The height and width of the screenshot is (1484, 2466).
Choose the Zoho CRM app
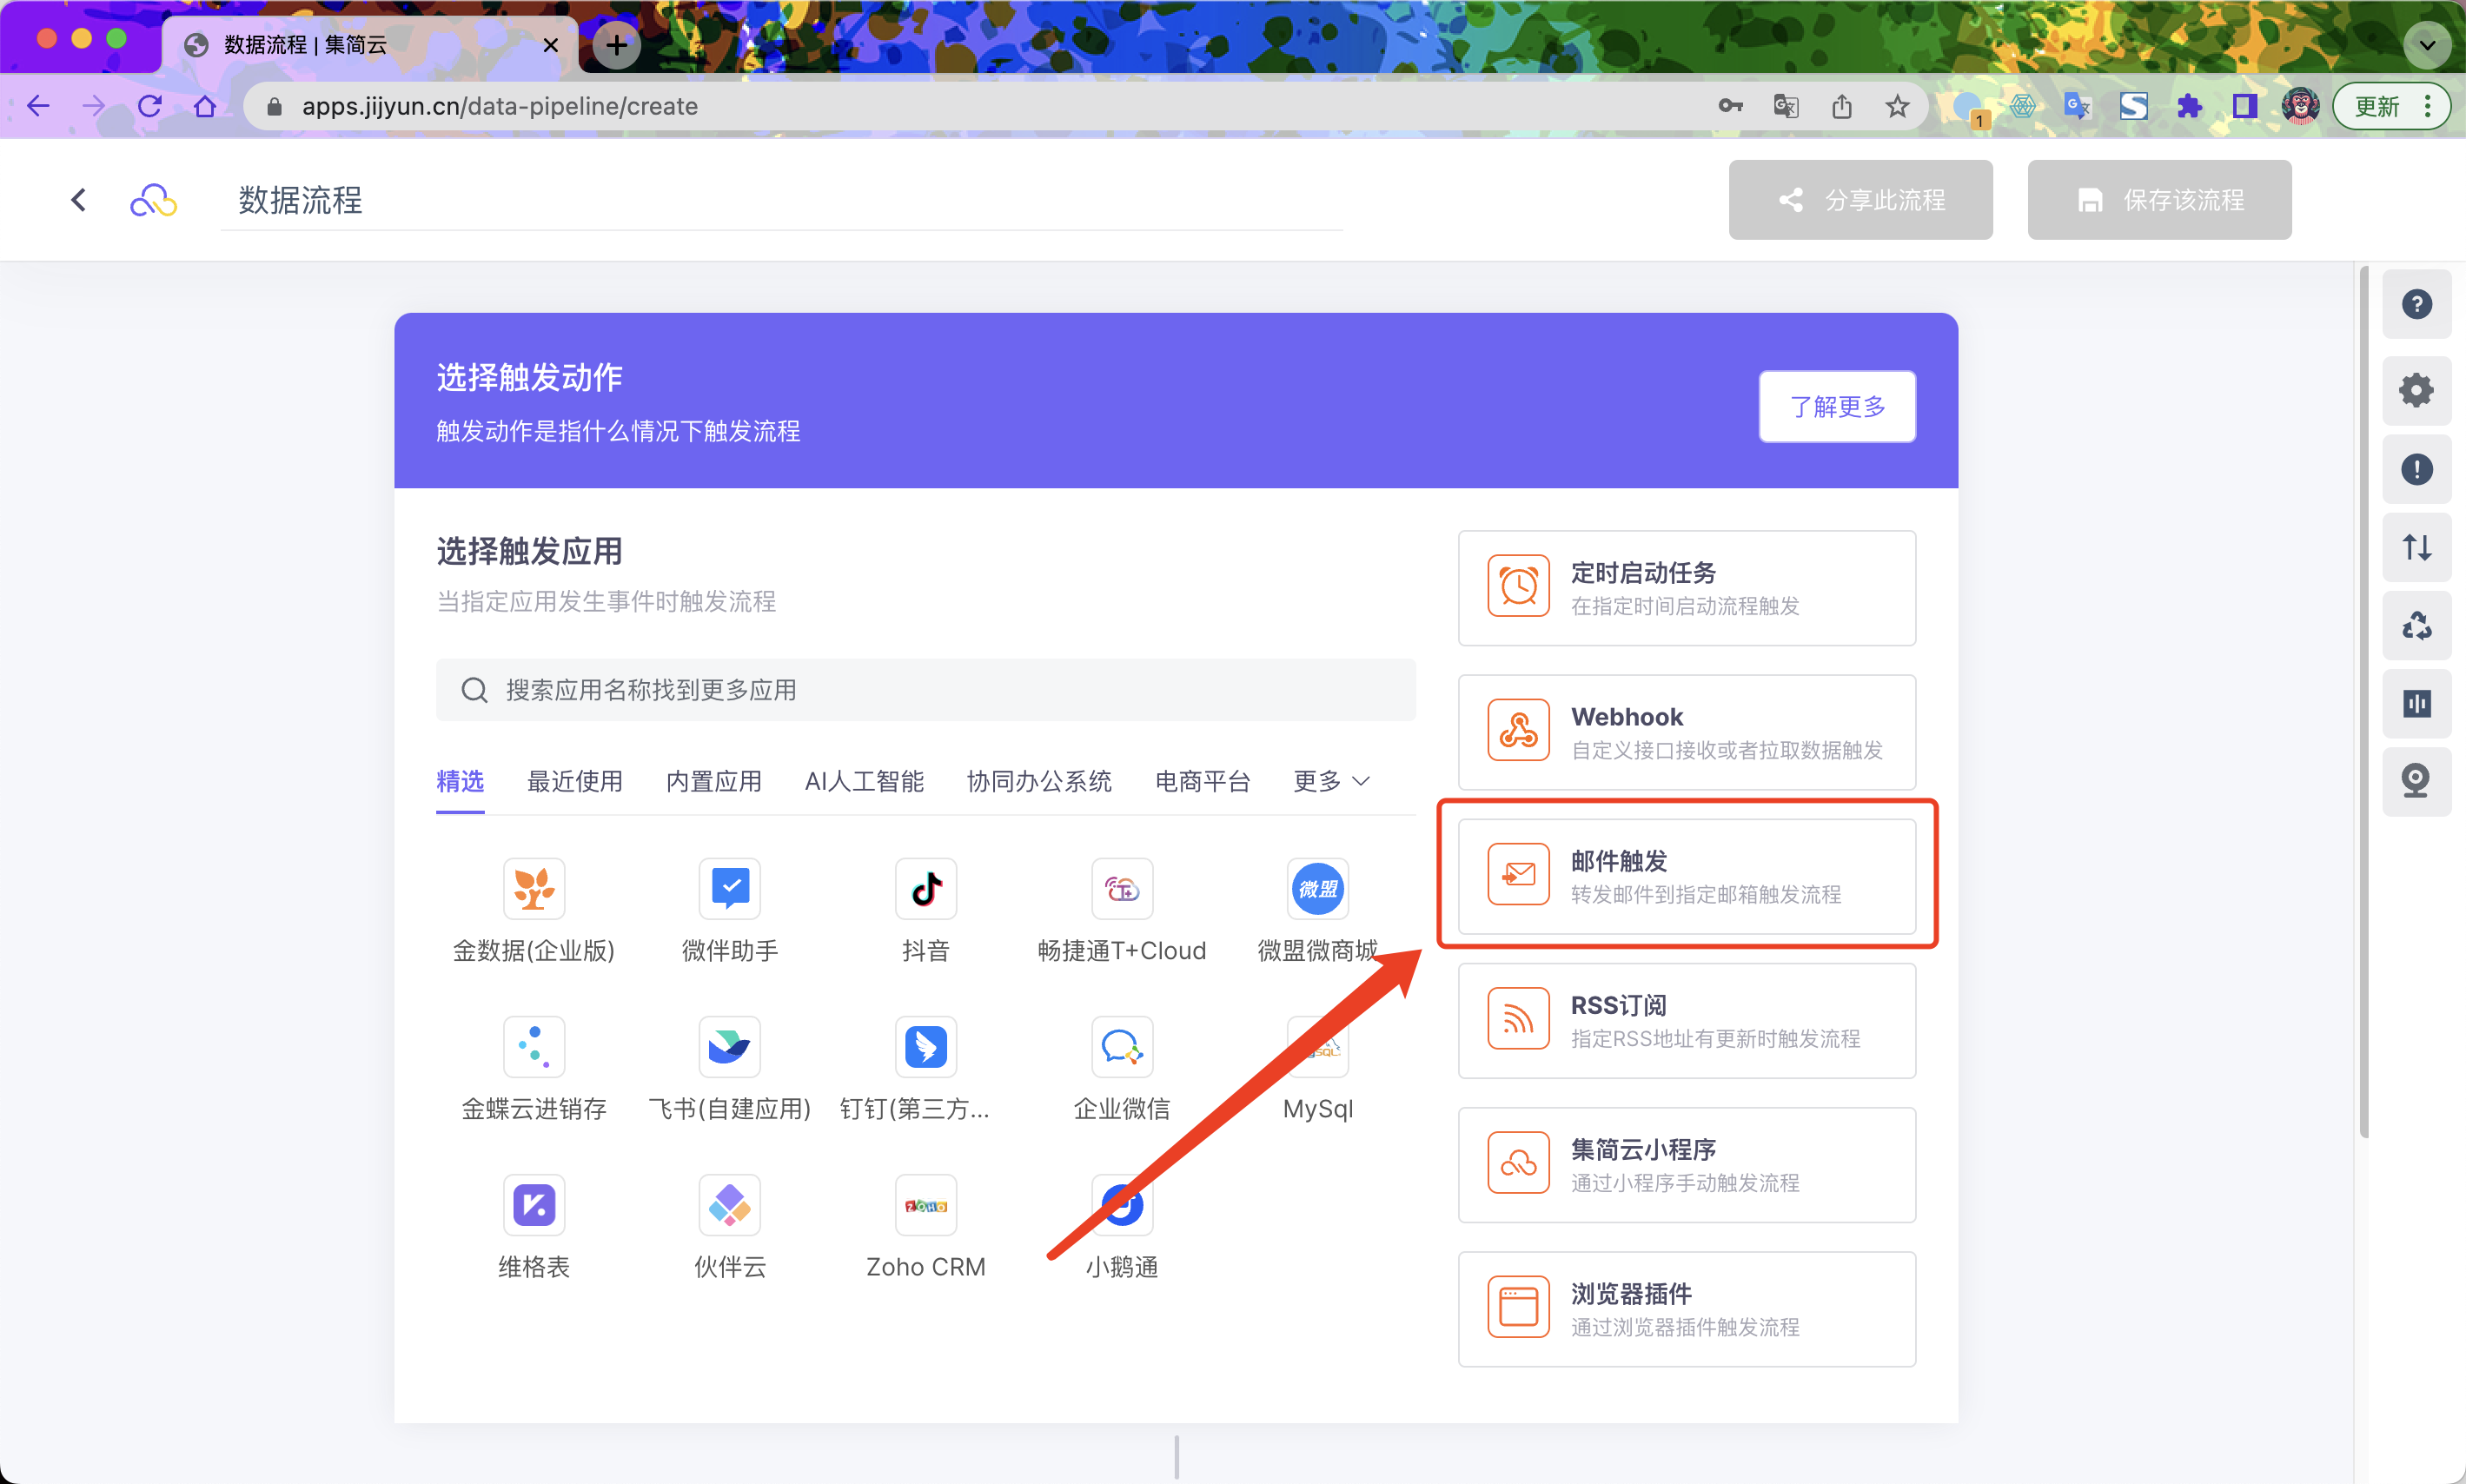tap(925, 1205)
